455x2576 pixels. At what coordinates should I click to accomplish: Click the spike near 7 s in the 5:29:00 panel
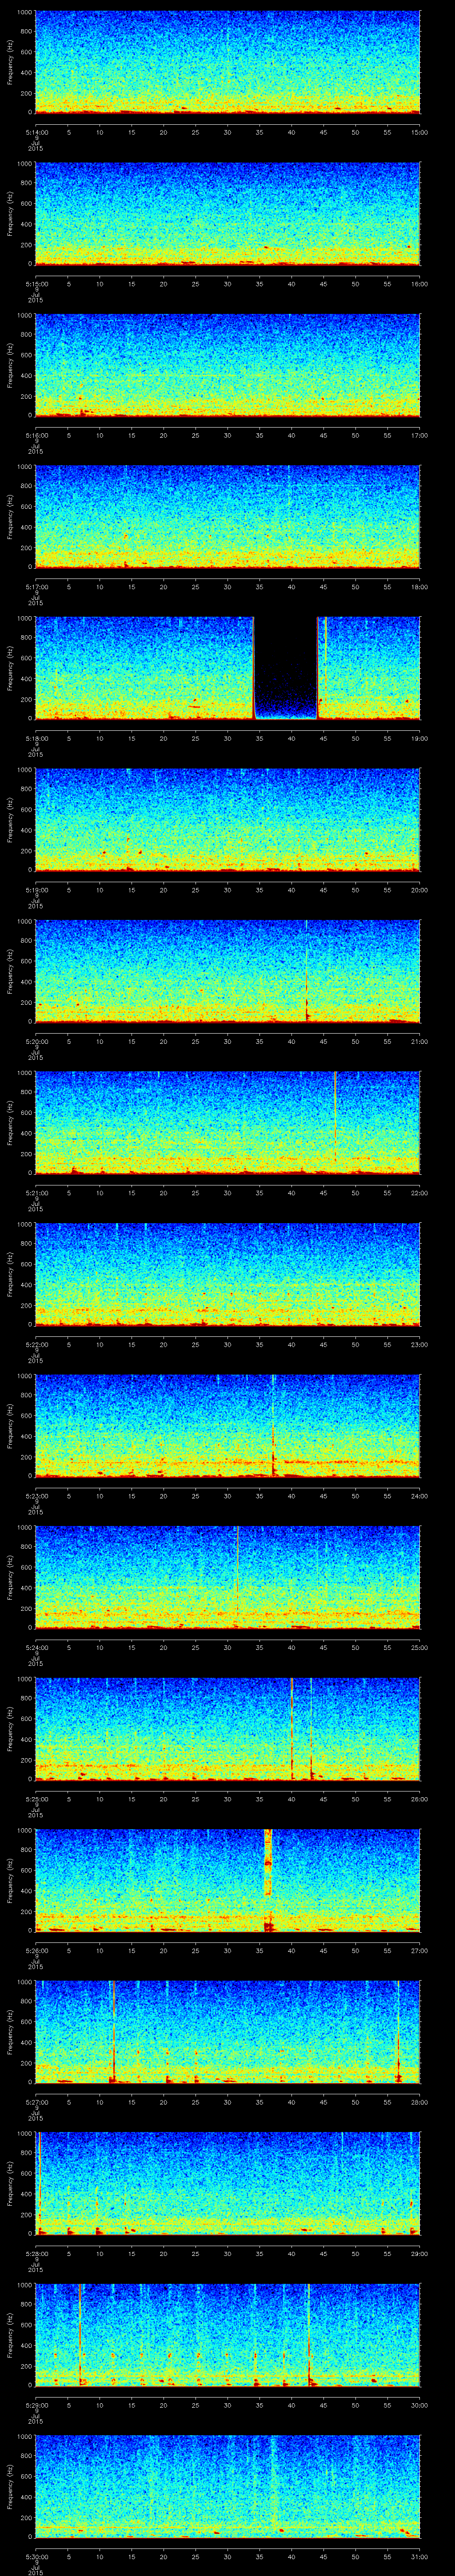point(80,2334)
